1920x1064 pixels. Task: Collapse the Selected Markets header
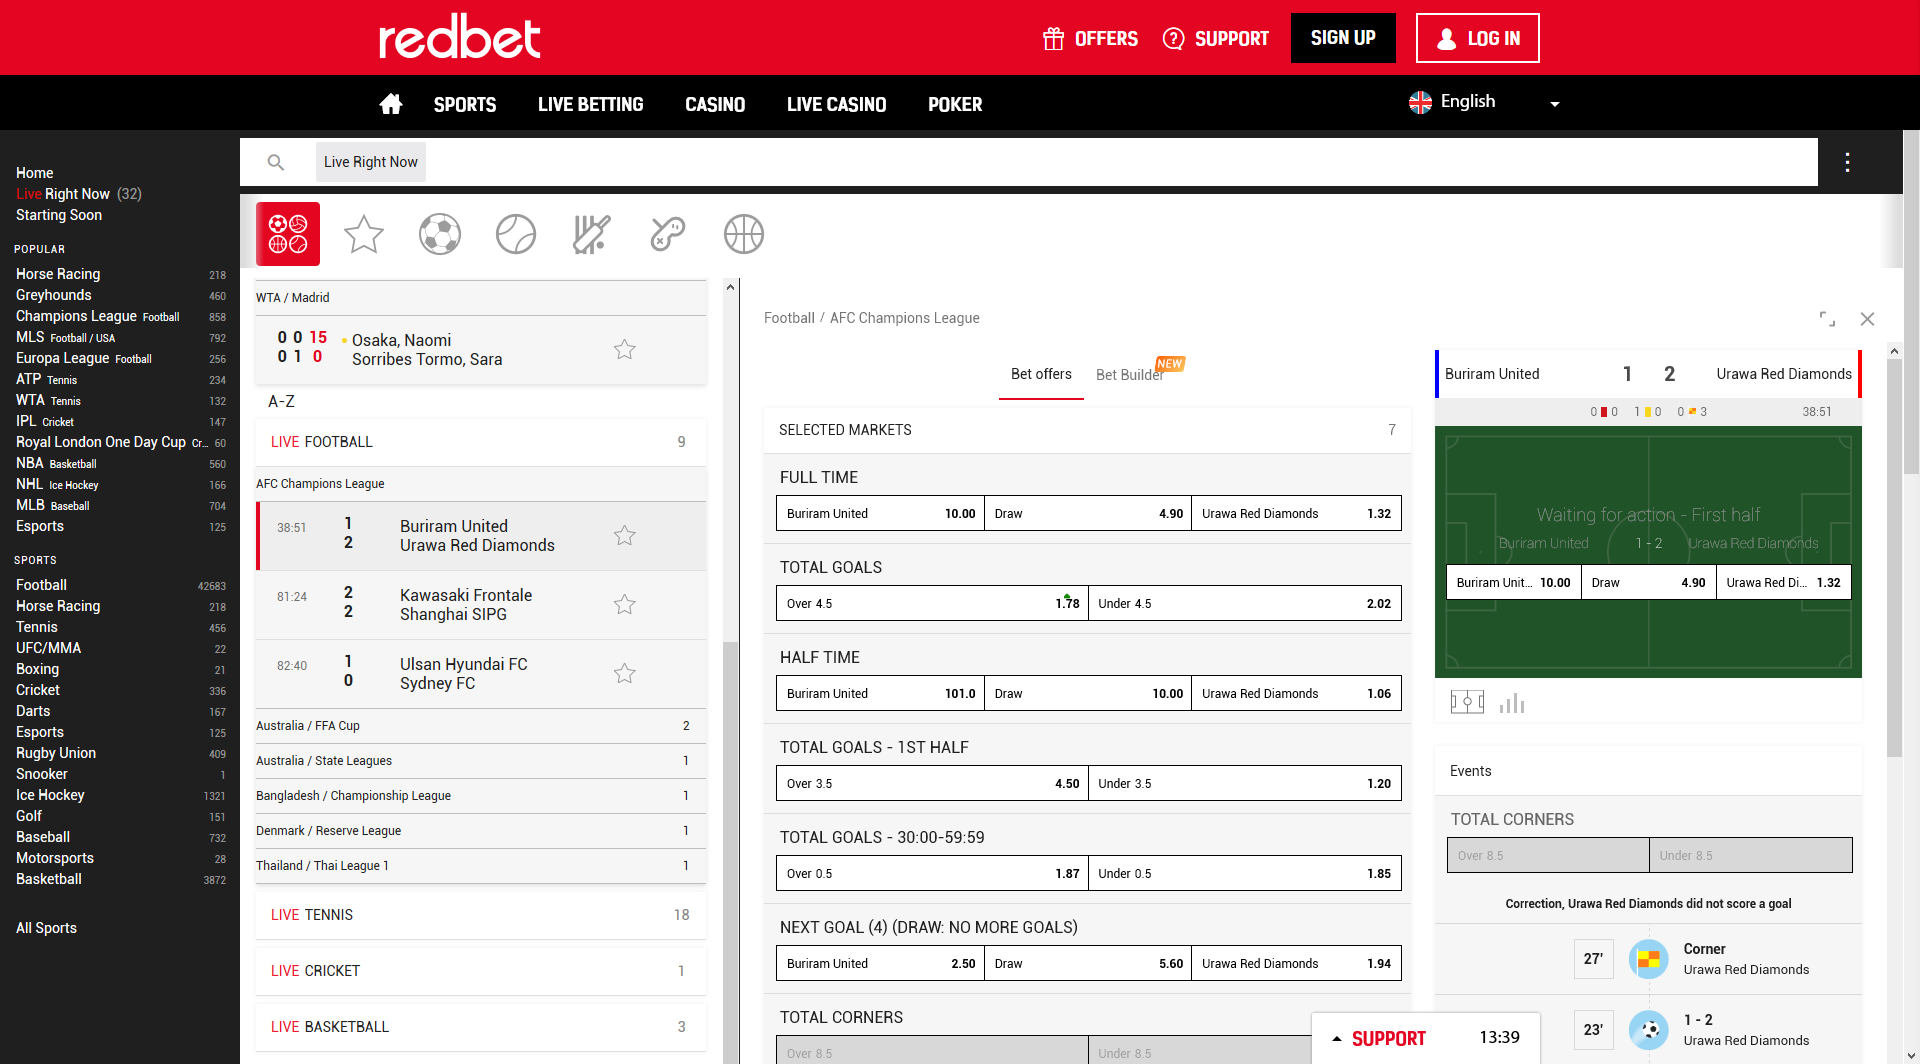point(1087,430)
